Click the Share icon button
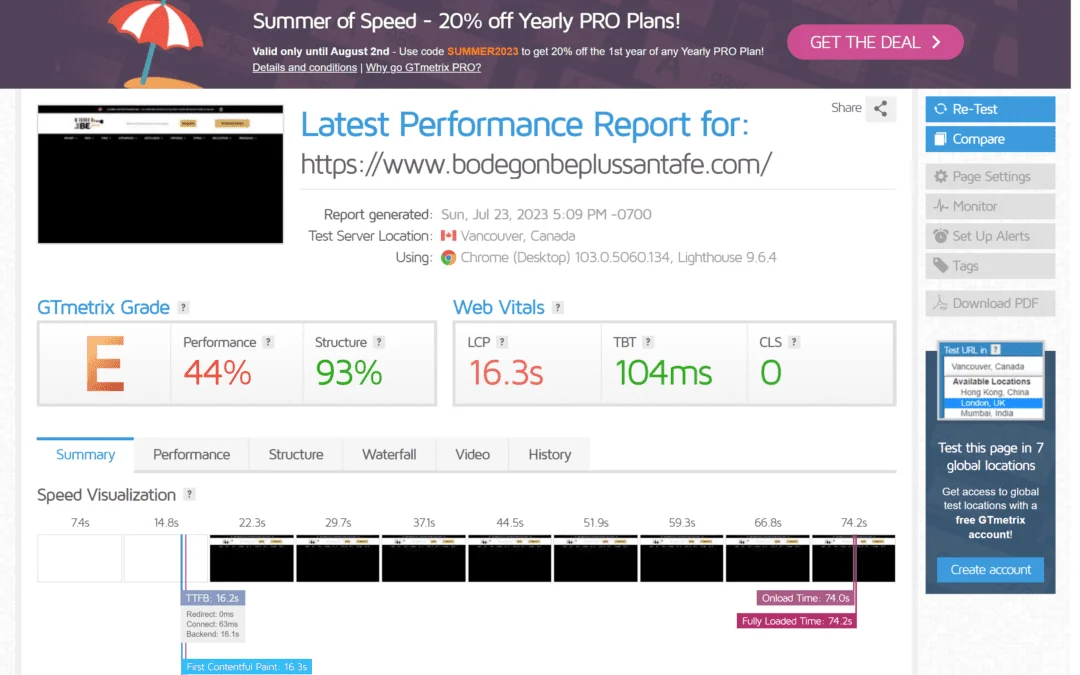The width and height of the screenshot is (1080, 675). (x=880, y=109)
